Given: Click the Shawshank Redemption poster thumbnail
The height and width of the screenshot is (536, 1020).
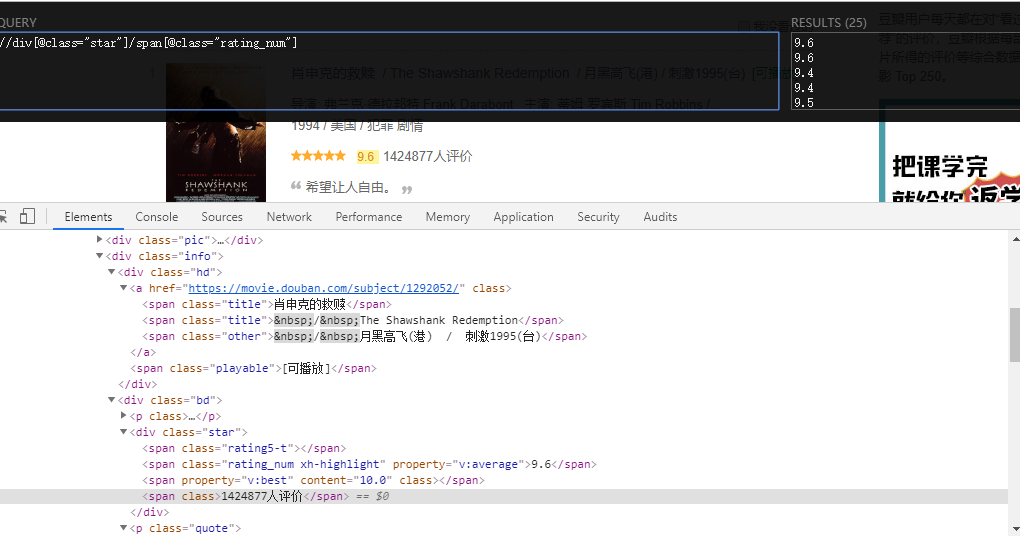Looking at the screenshot, I should pos(216,132).
